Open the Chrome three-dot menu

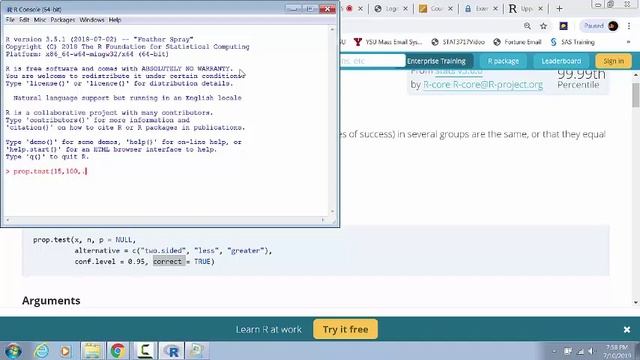[629, 26]
